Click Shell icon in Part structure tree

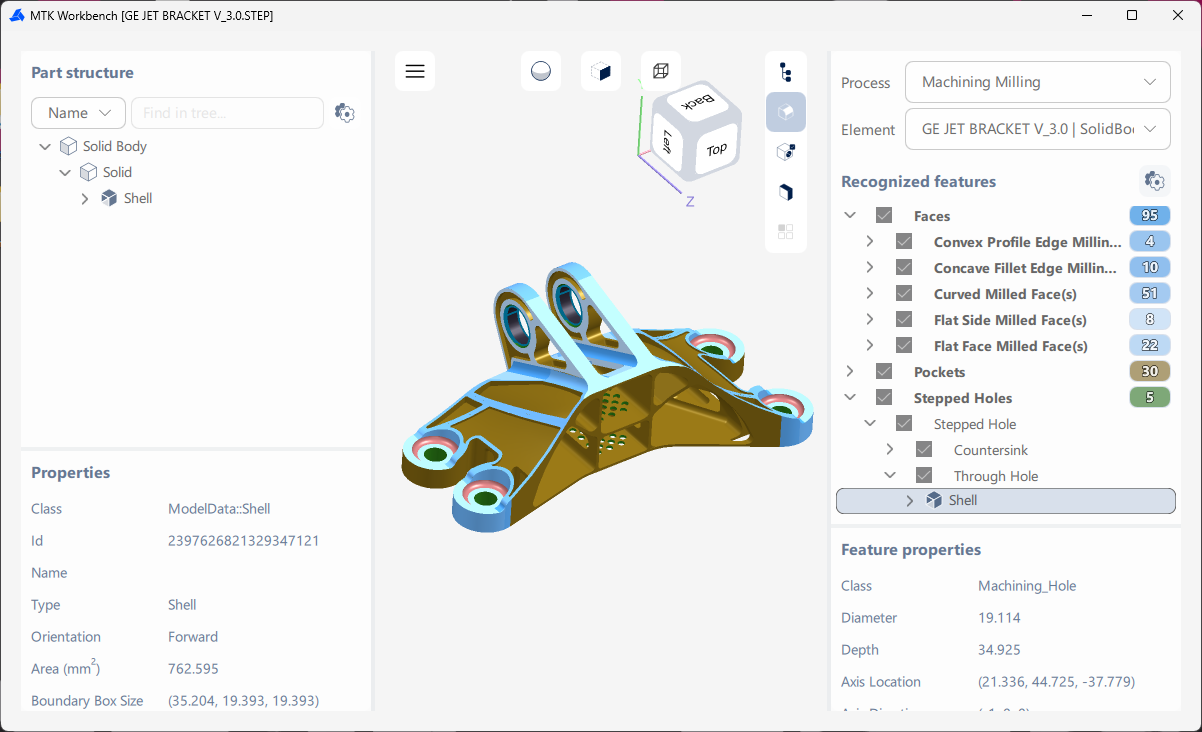(x=109, y=198)
